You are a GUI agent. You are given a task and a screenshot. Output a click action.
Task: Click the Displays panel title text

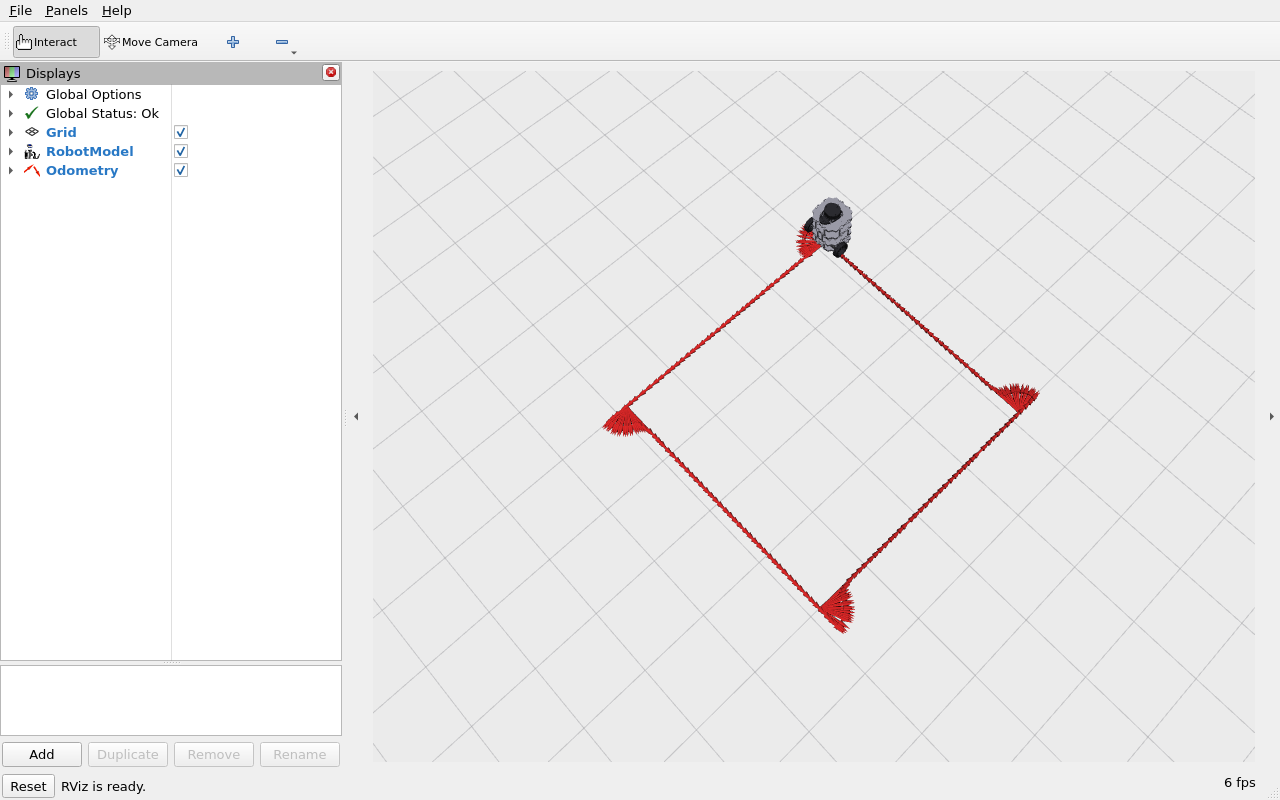click(x=53, y=73)
